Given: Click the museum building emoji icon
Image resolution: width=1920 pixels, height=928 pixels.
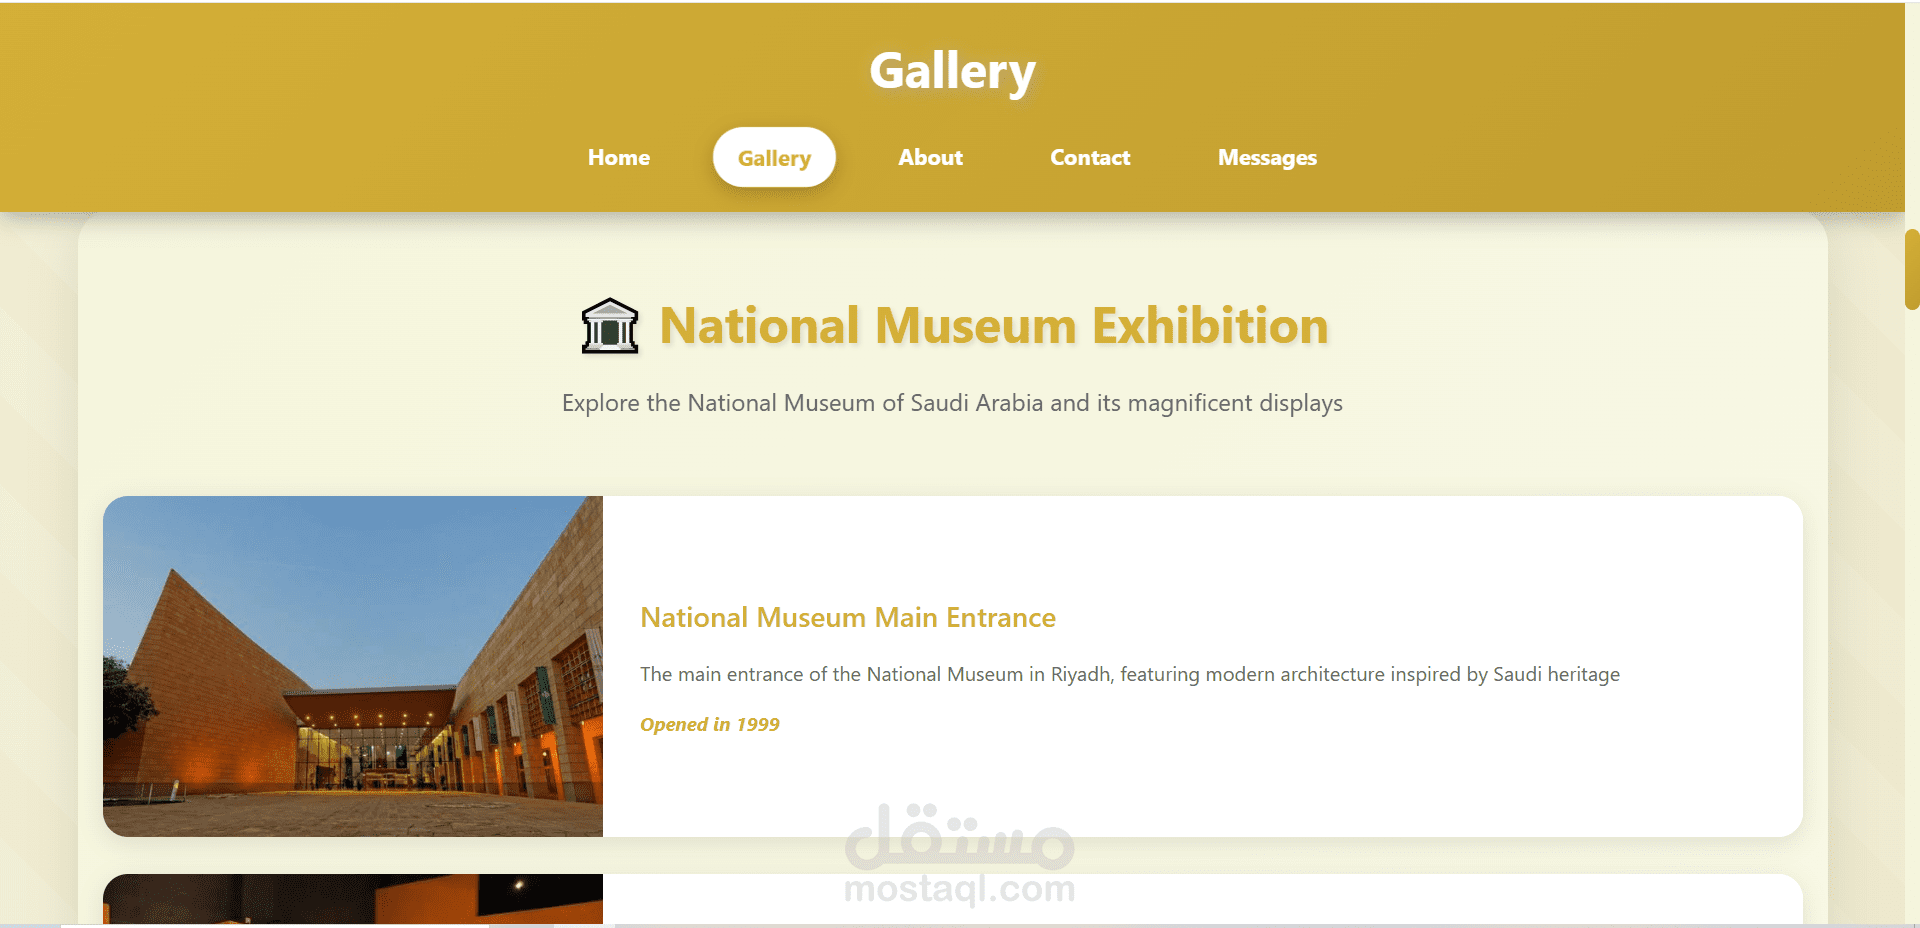Looking at the screenshot, I should point(610,326).
